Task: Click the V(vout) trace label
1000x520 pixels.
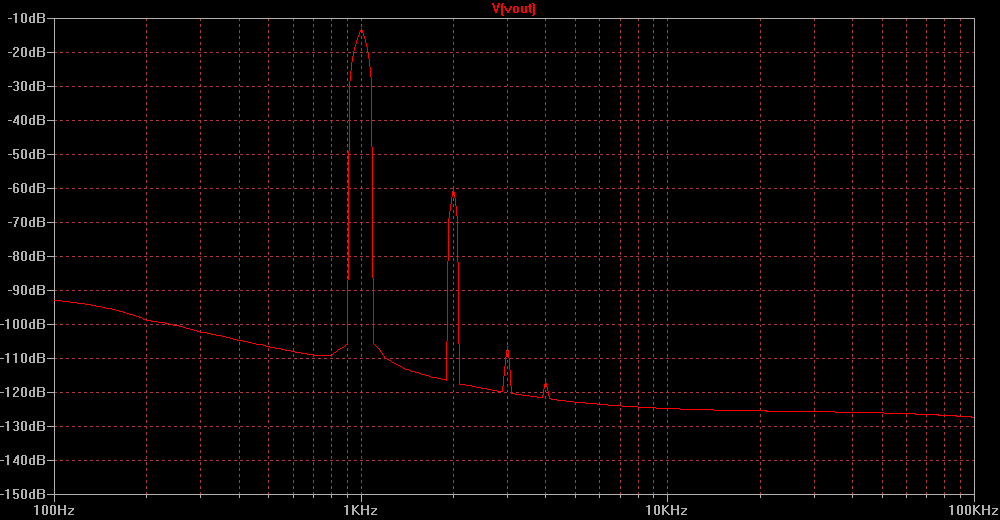Action: [513, 8]
